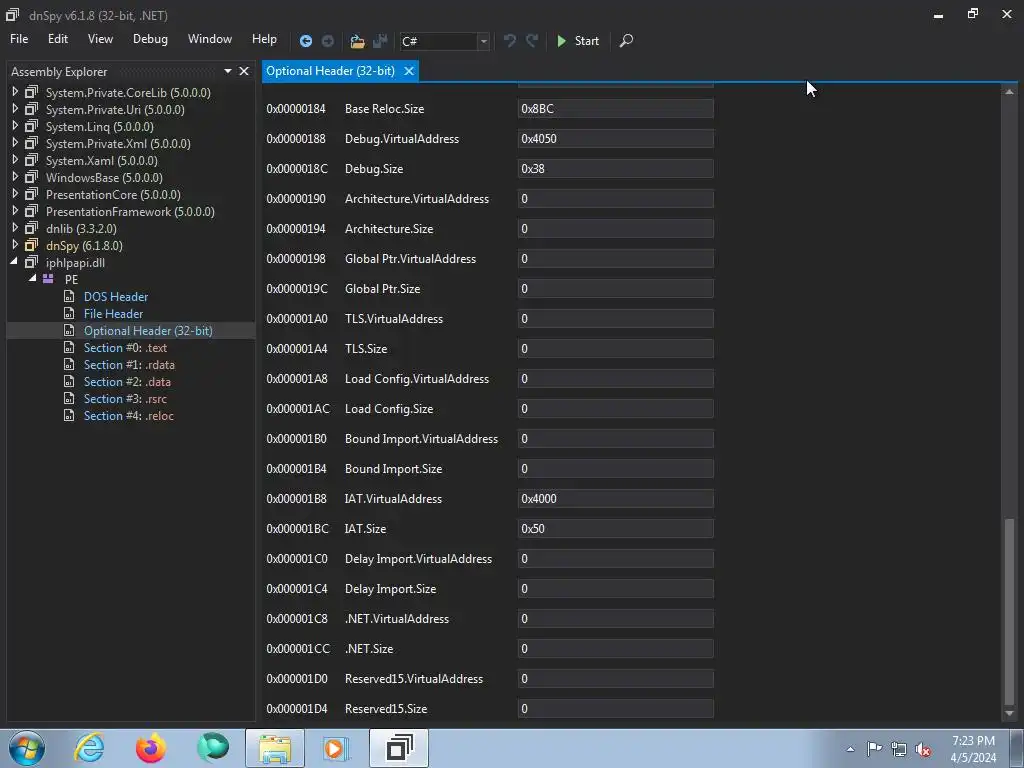Select Section #4: .reloc
The image size is (1024, 768).
tap(129, 415)
